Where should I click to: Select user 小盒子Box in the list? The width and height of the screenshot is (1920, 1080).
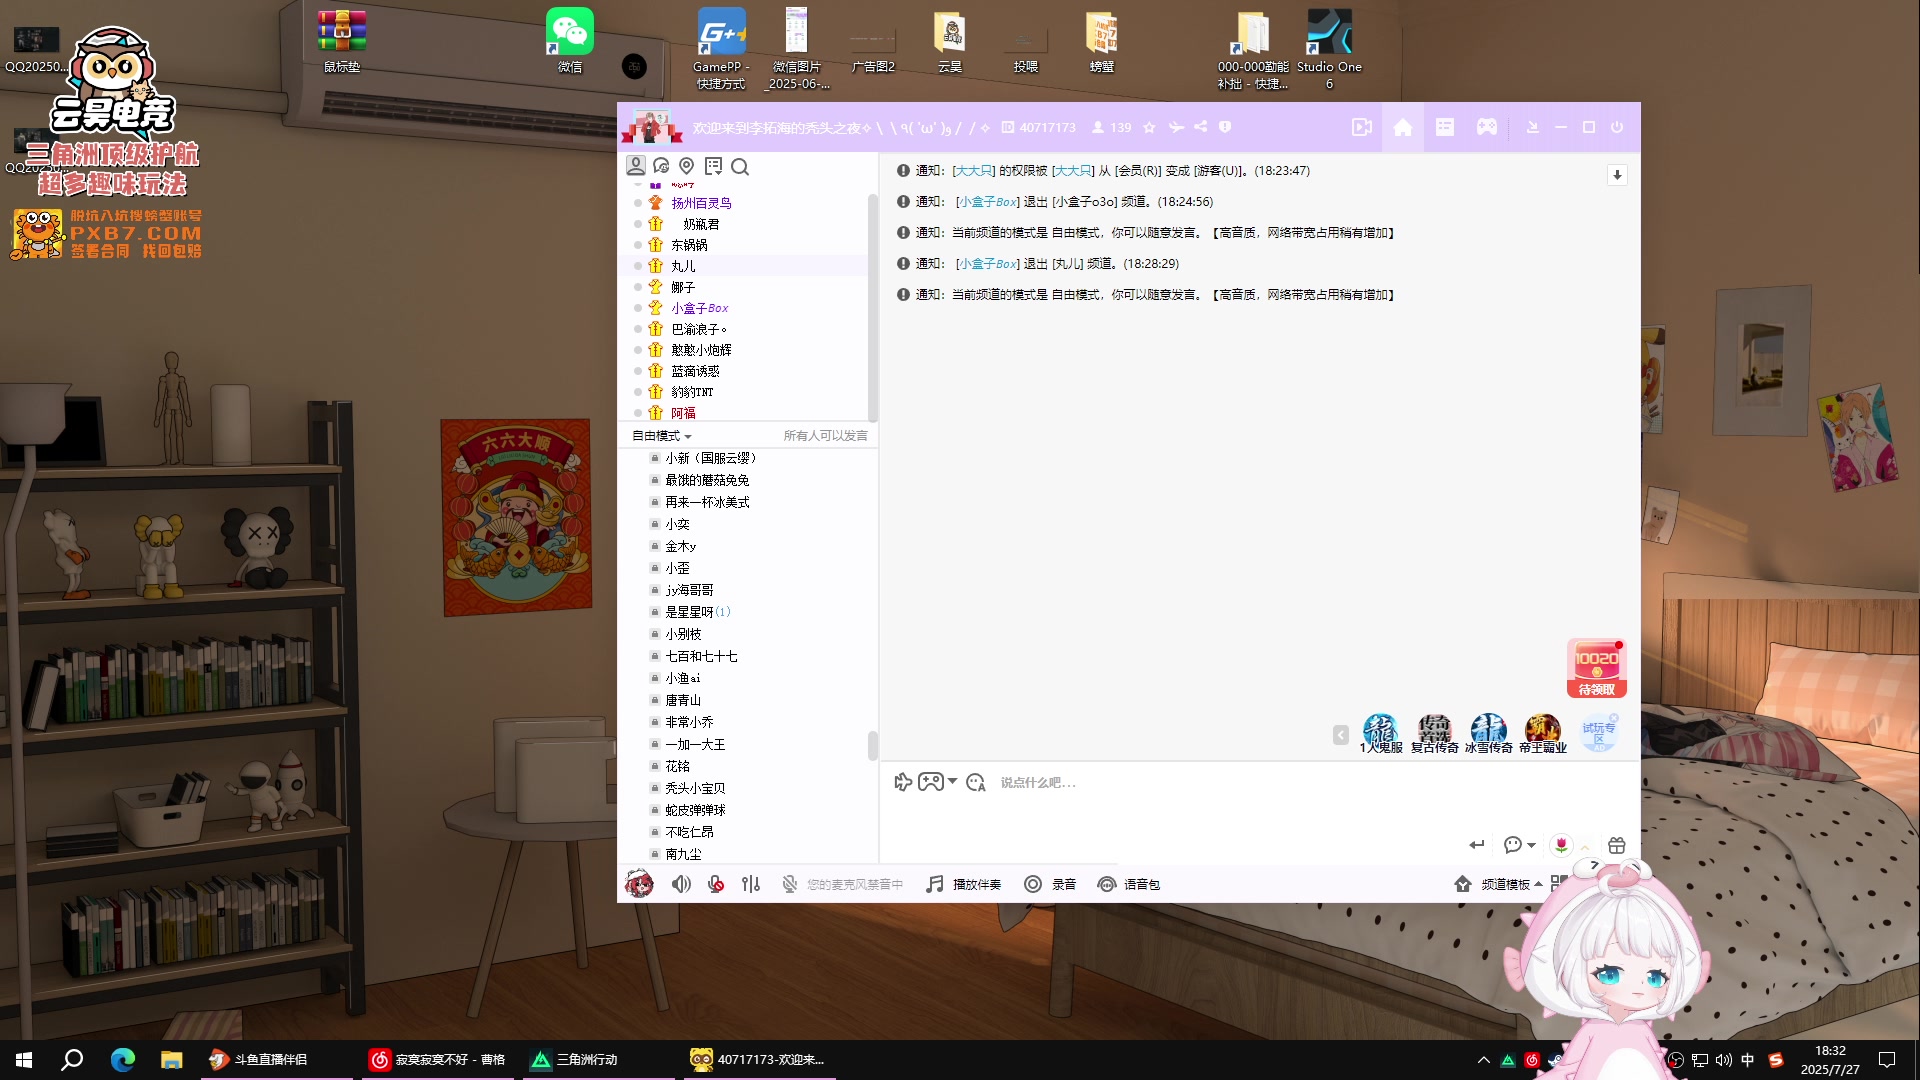[x=700, y=308]
